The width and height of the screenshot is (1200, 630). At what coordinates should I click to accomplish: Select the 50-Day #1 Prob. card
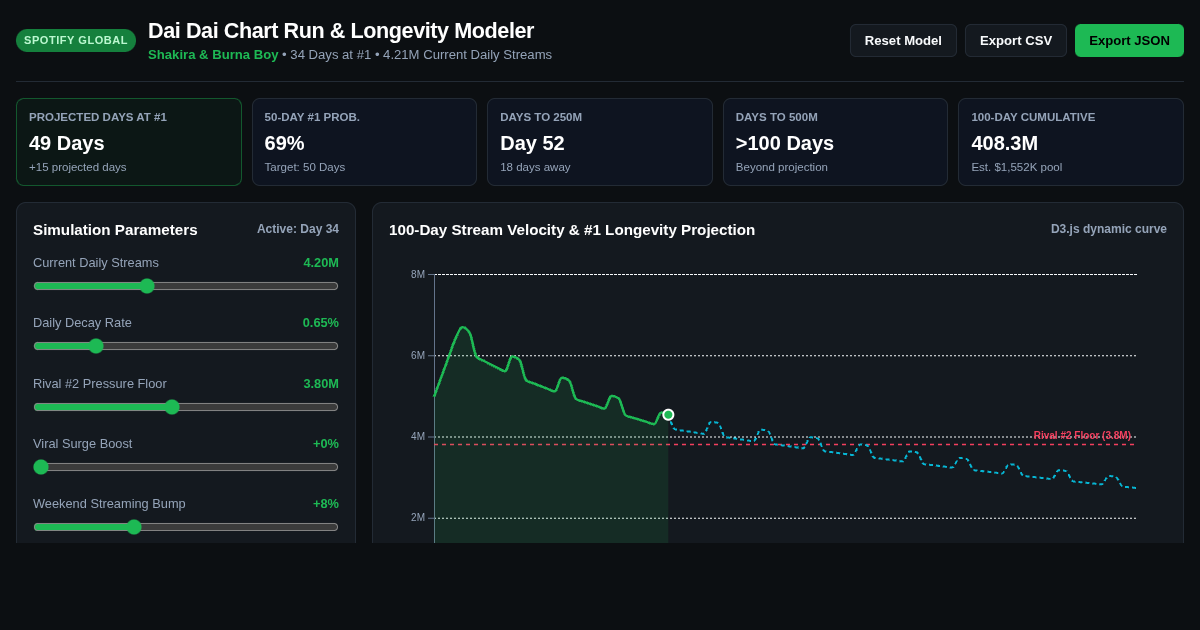[364, 142]
